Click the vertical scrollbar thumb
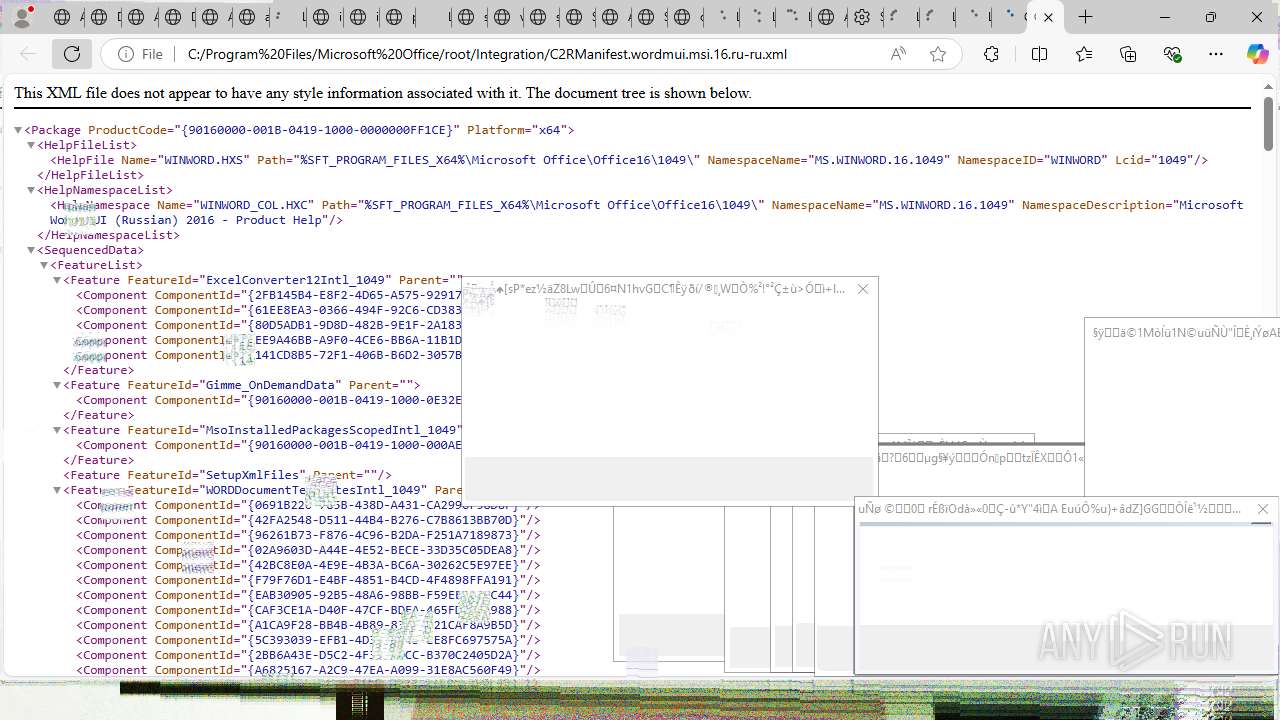Image resolution: width=1280 pixels, height=720 pixels. [x=1269, y=125]
